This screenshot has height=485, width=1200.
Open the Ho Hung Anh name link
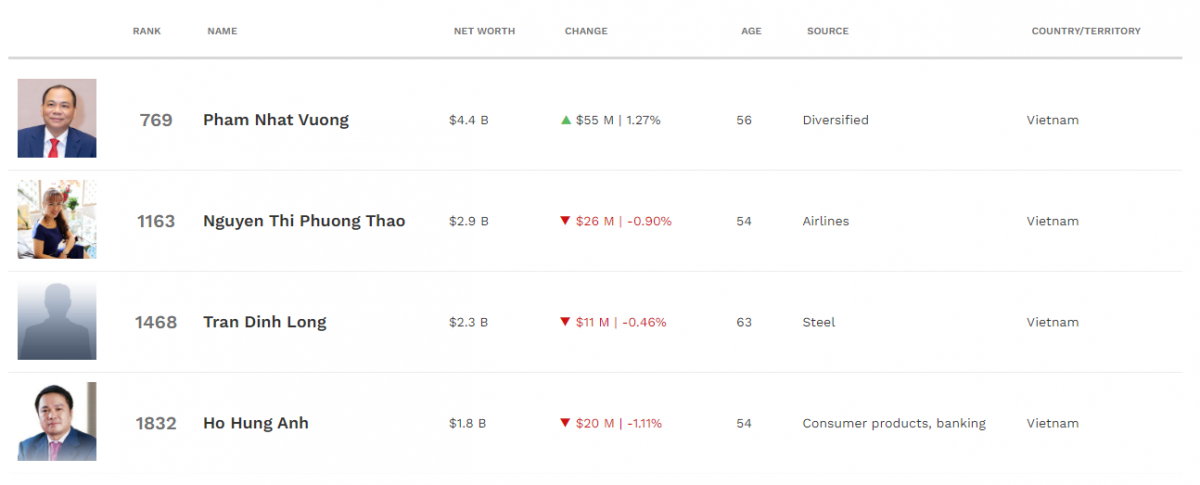[256, 423]
